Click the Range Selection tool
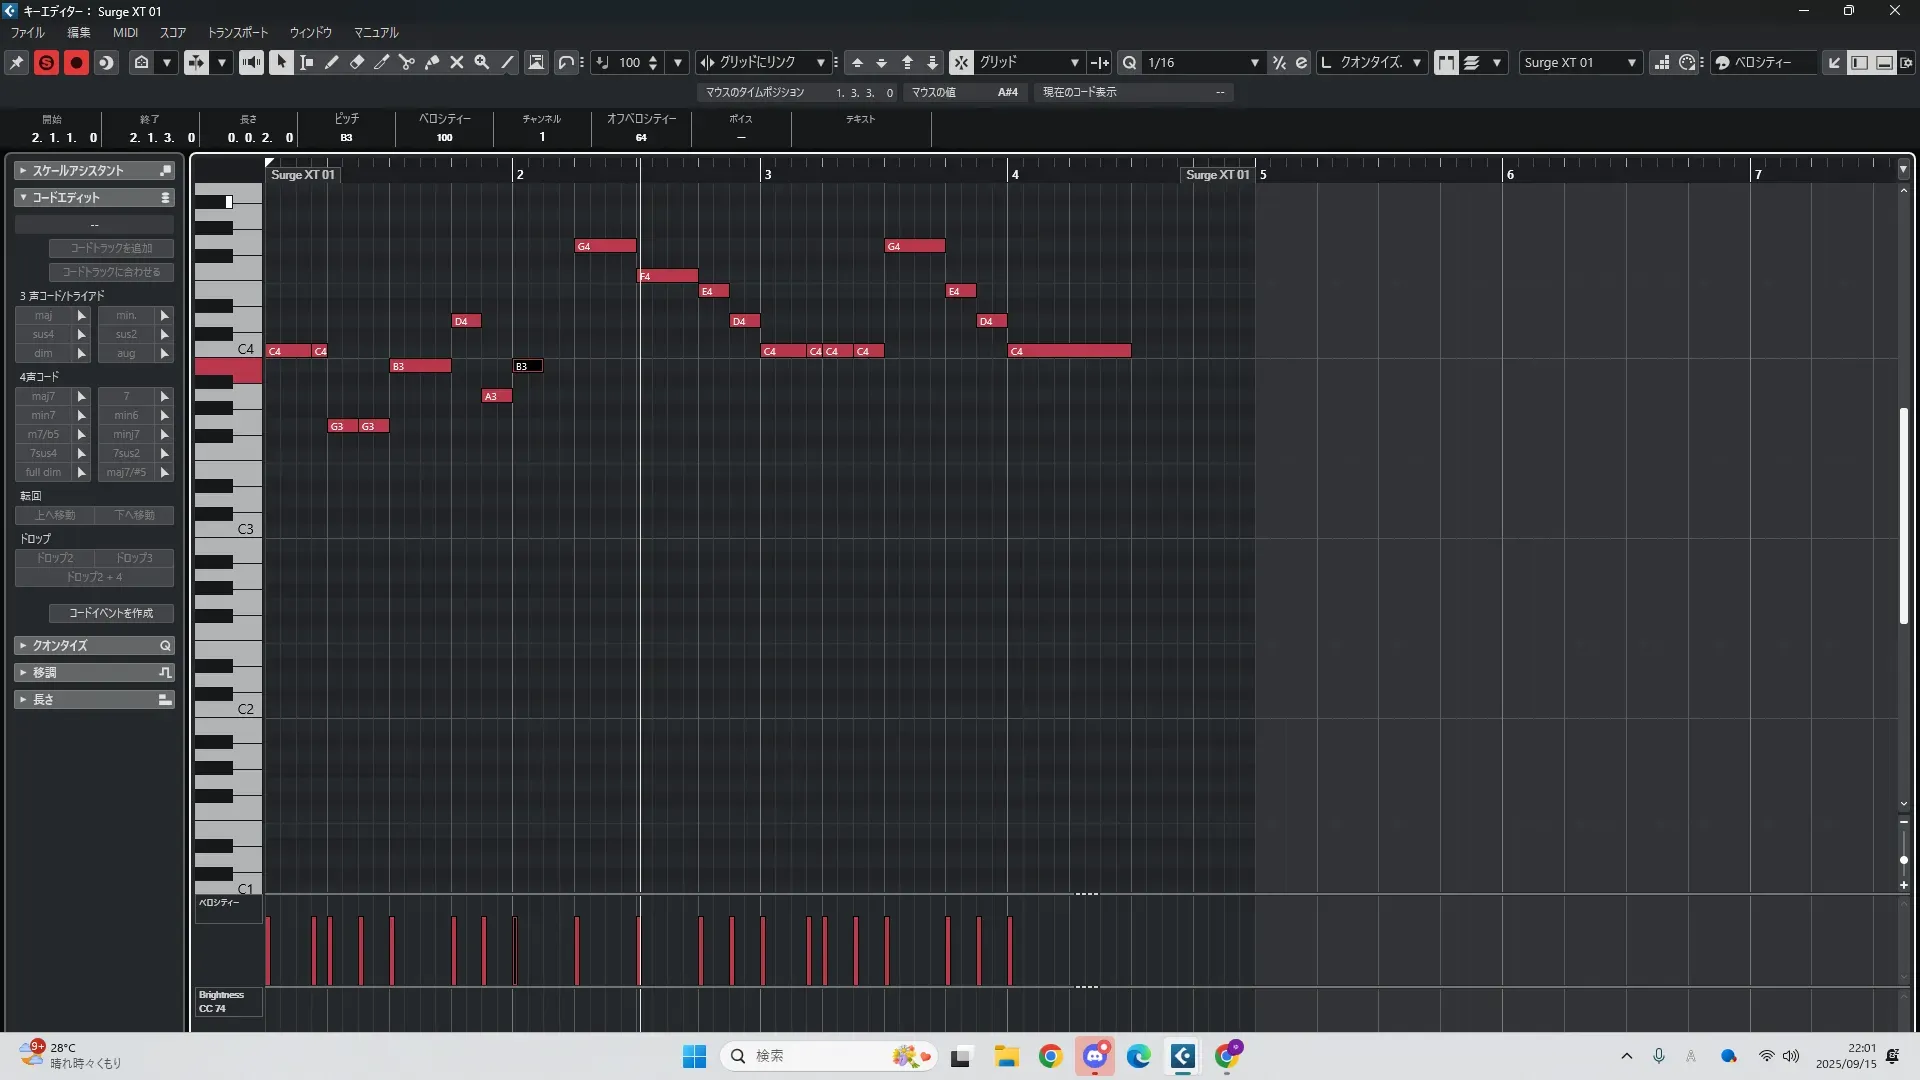The width and height of the screenshot is (1920, 1080). pos(307,62)
